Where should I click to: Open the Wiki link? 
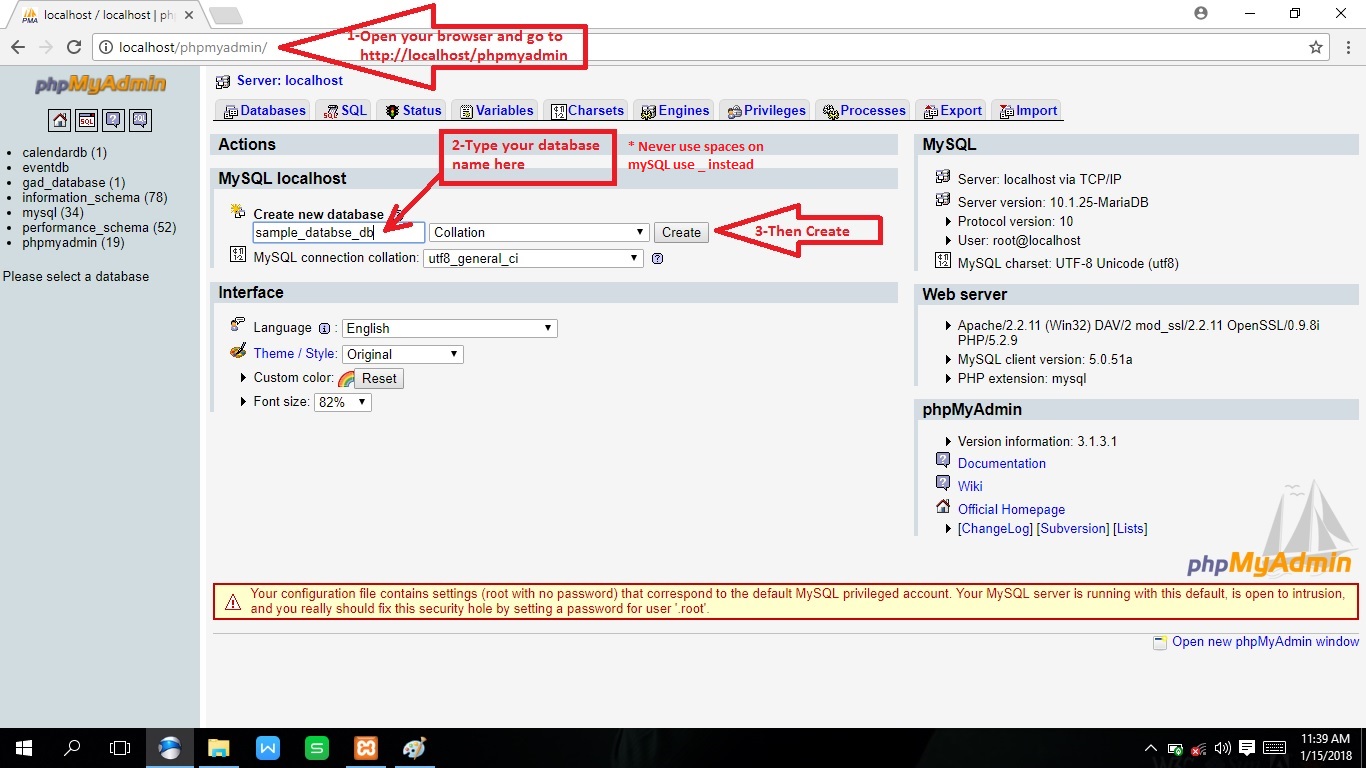point(970,486)
